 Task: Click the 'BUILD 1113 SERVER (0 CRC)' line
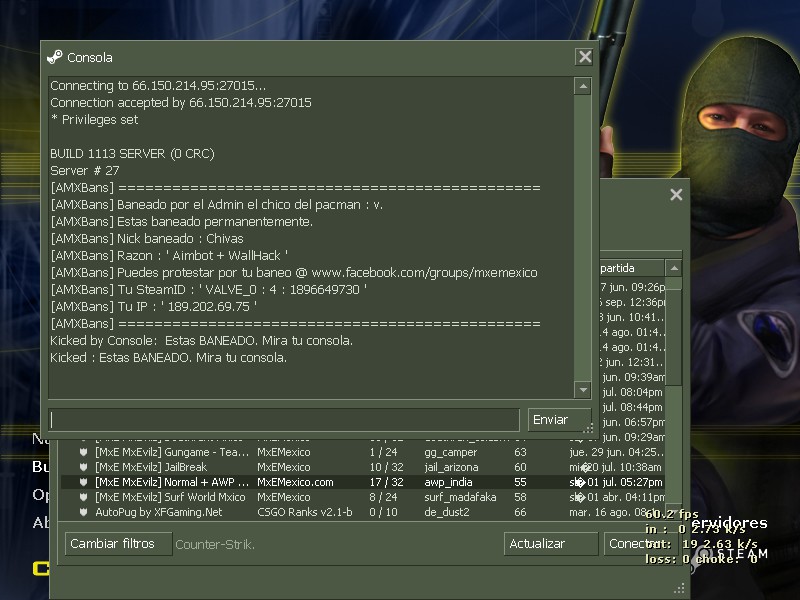click(132, 154)
